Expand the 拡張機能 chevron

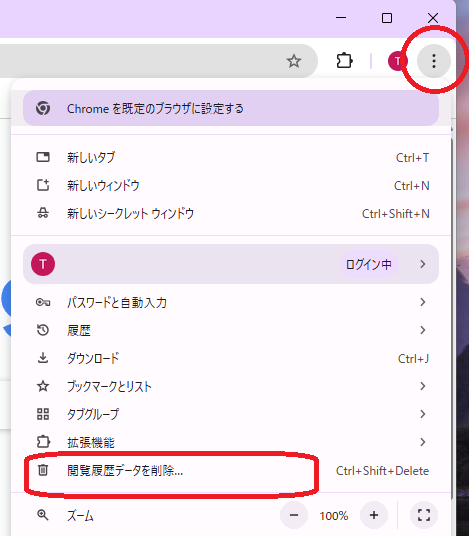pyautogui.click(x=423, y=442)
